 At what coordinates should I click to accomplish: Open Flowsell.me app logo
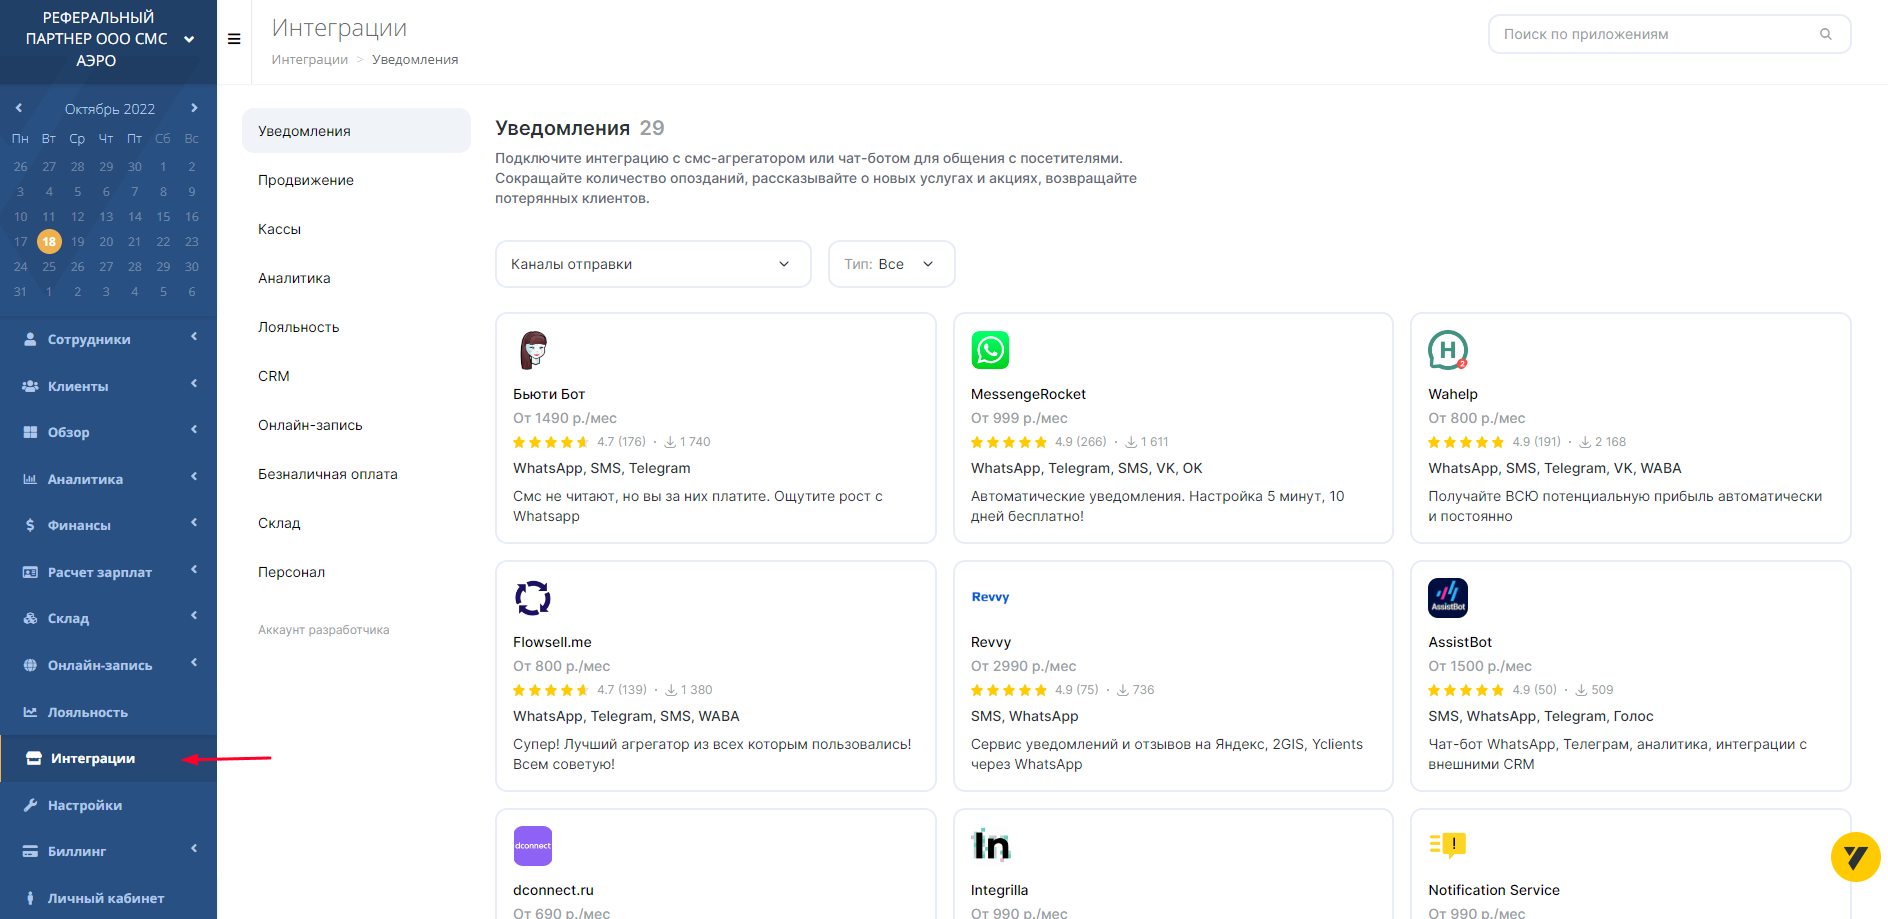tap(533, 598)
